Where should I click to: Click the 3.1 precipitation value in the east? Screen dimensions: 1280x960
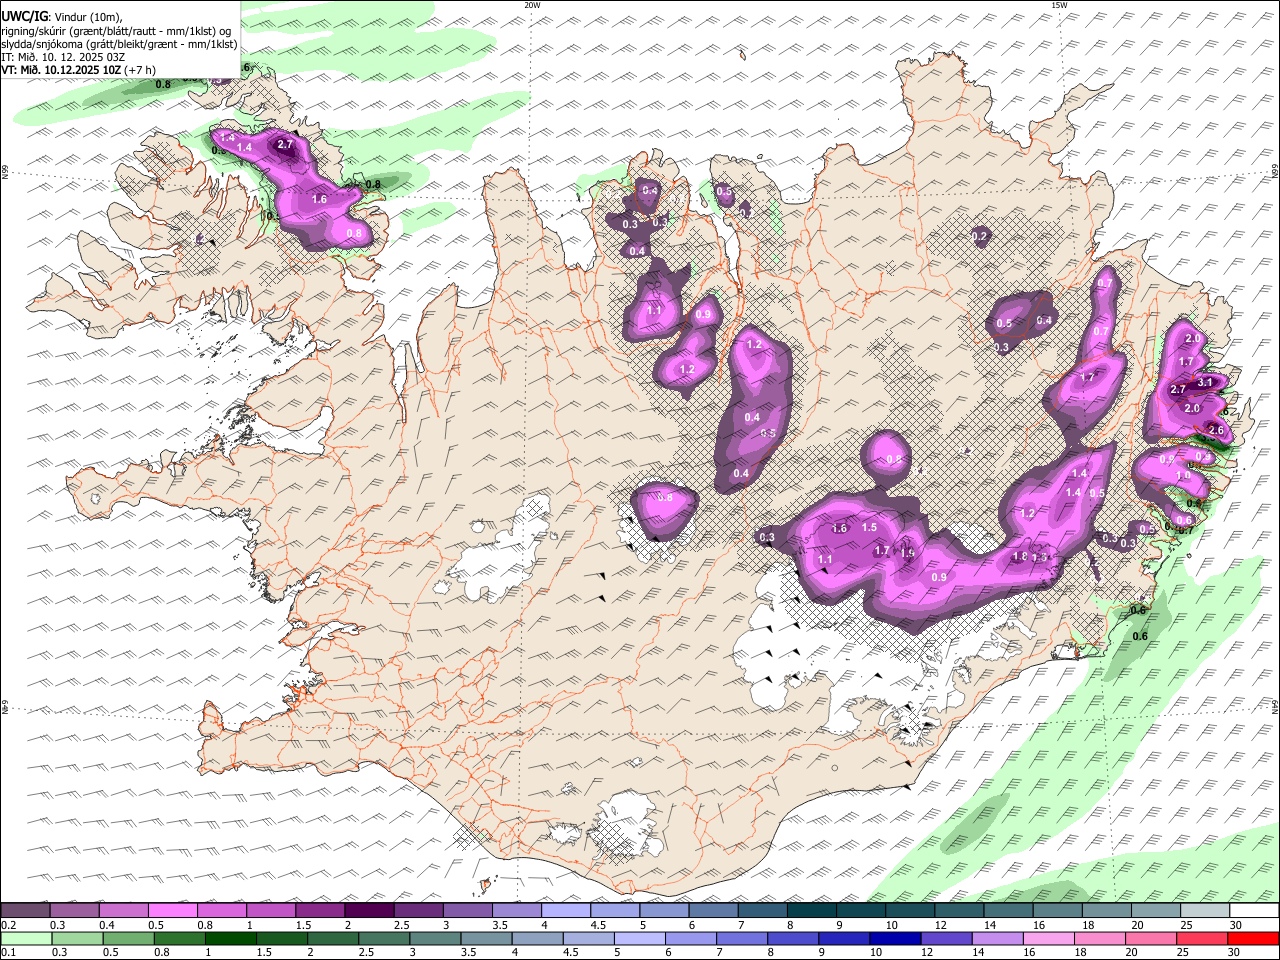[1205, 382]
